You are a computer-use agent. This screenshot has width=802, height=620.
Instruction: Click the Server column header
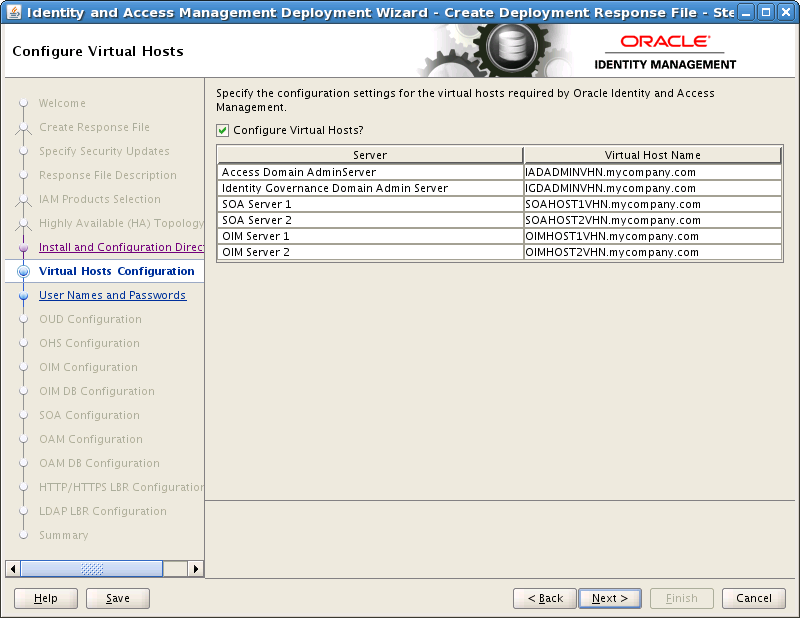click(370, 155)
